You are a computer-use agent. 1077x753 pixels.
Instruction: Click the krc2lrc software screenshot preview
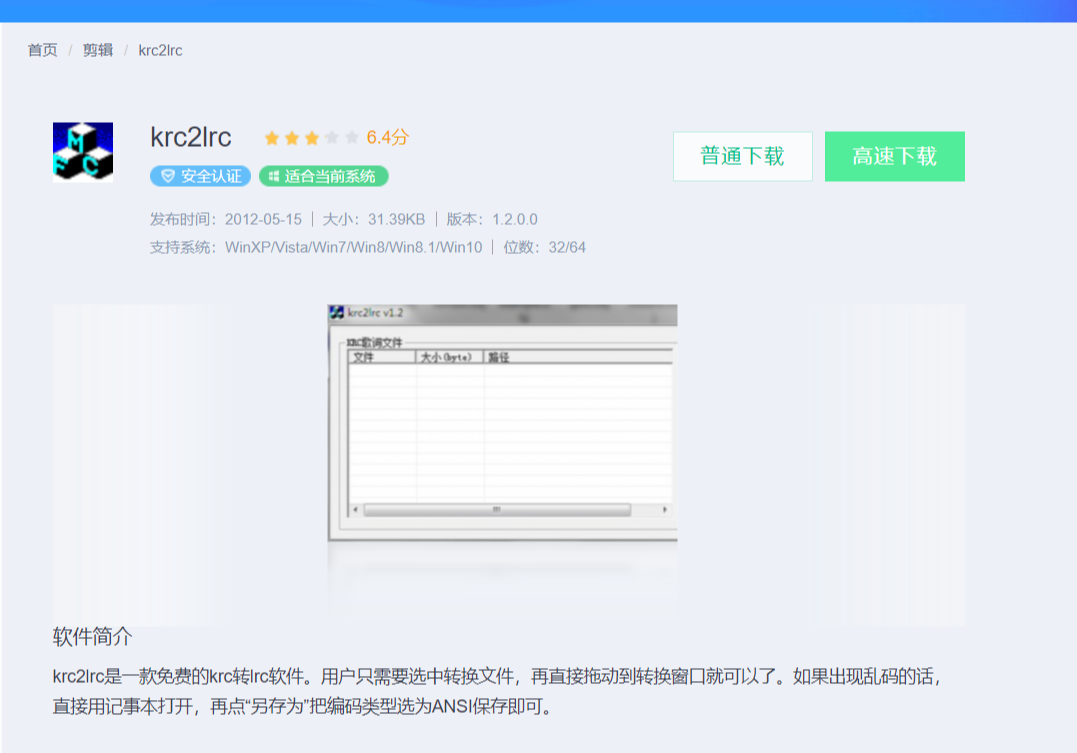tap(500, 420)
